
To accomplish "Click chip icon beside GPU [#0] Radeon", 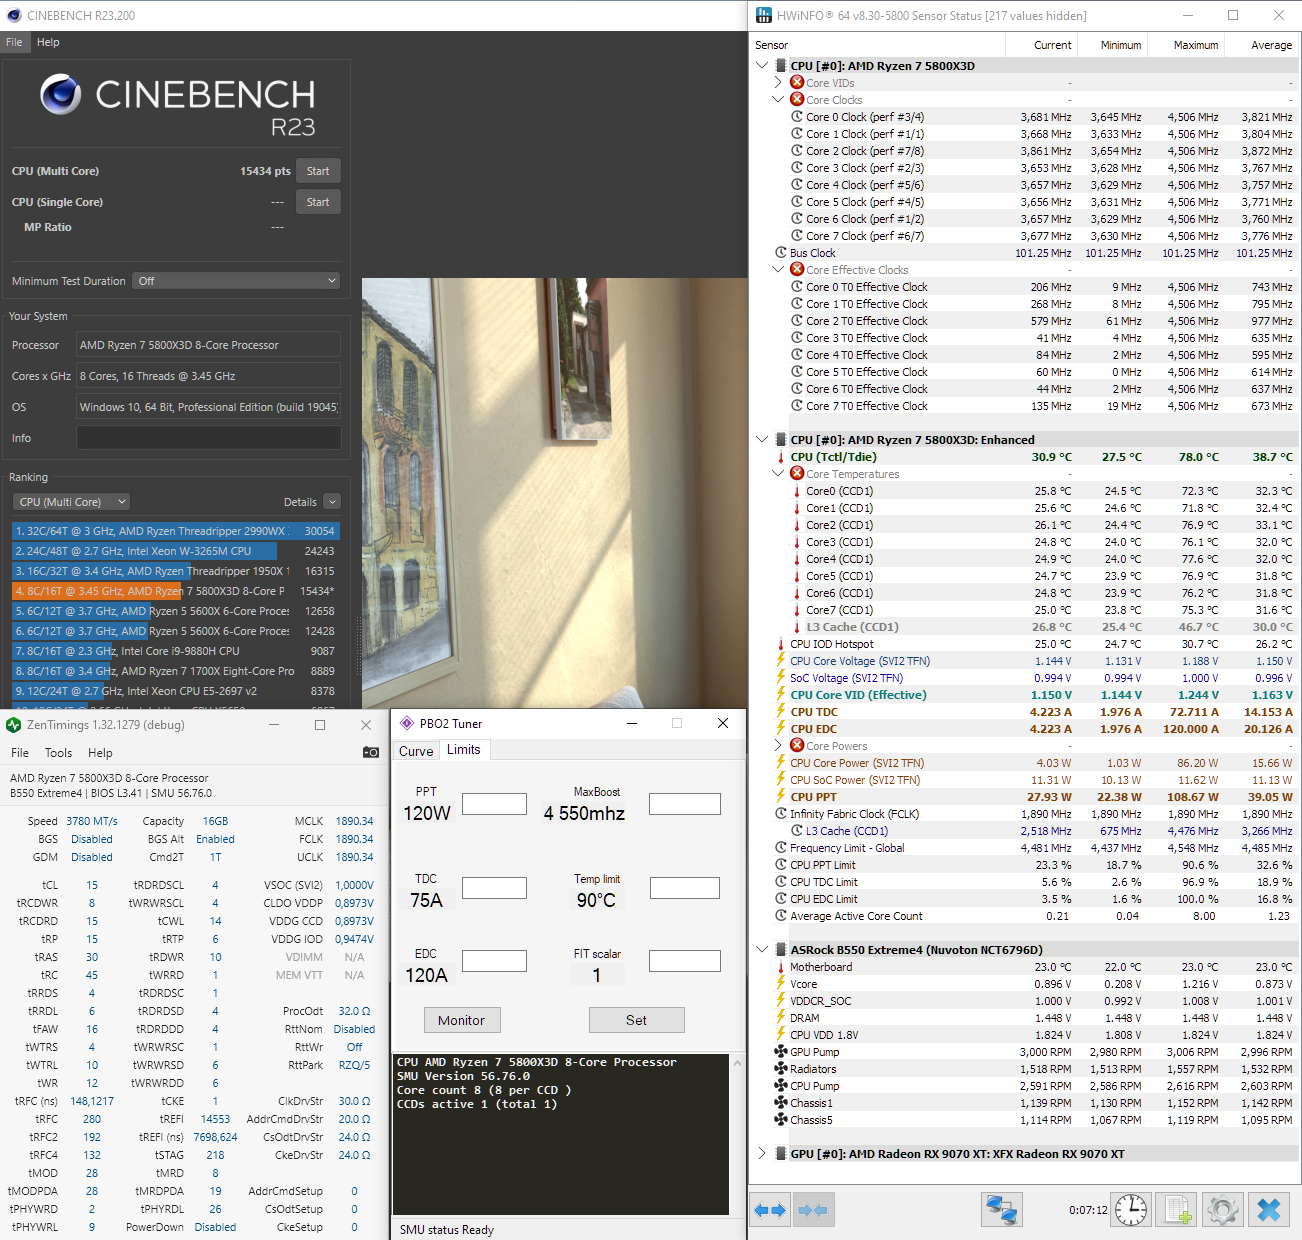I will coord(781,1154).
